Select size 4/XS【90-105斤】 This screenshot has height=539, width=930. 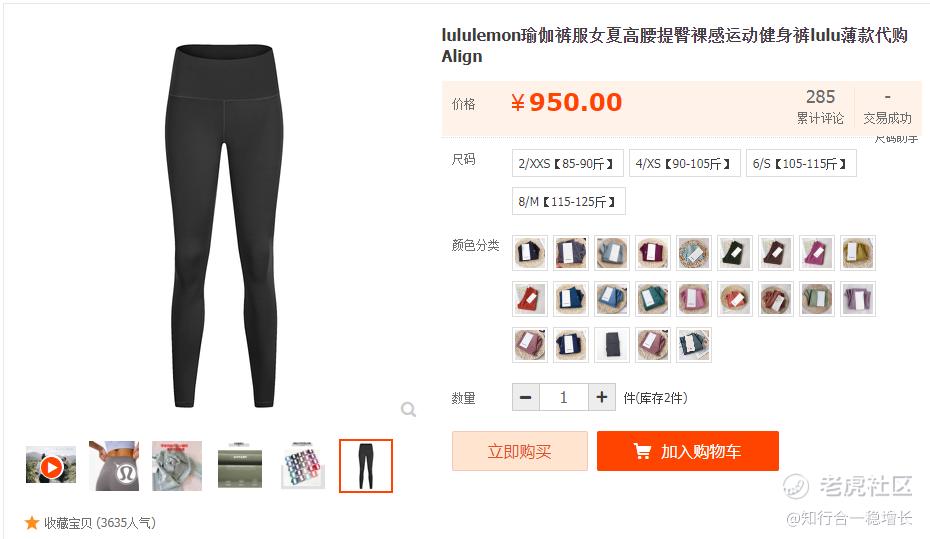point(684,163)
